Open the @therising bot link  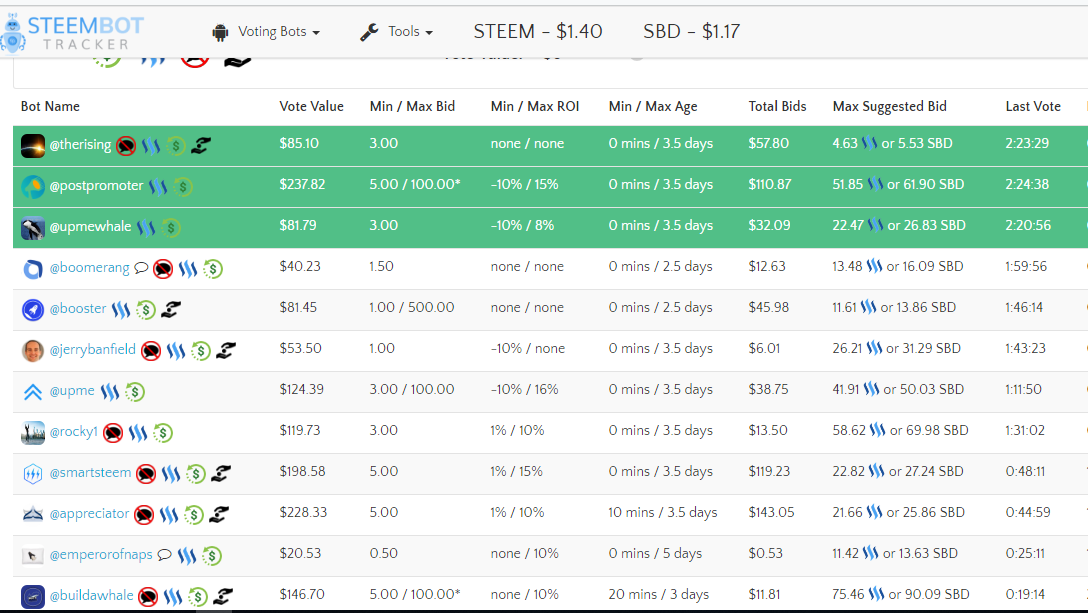80,145
